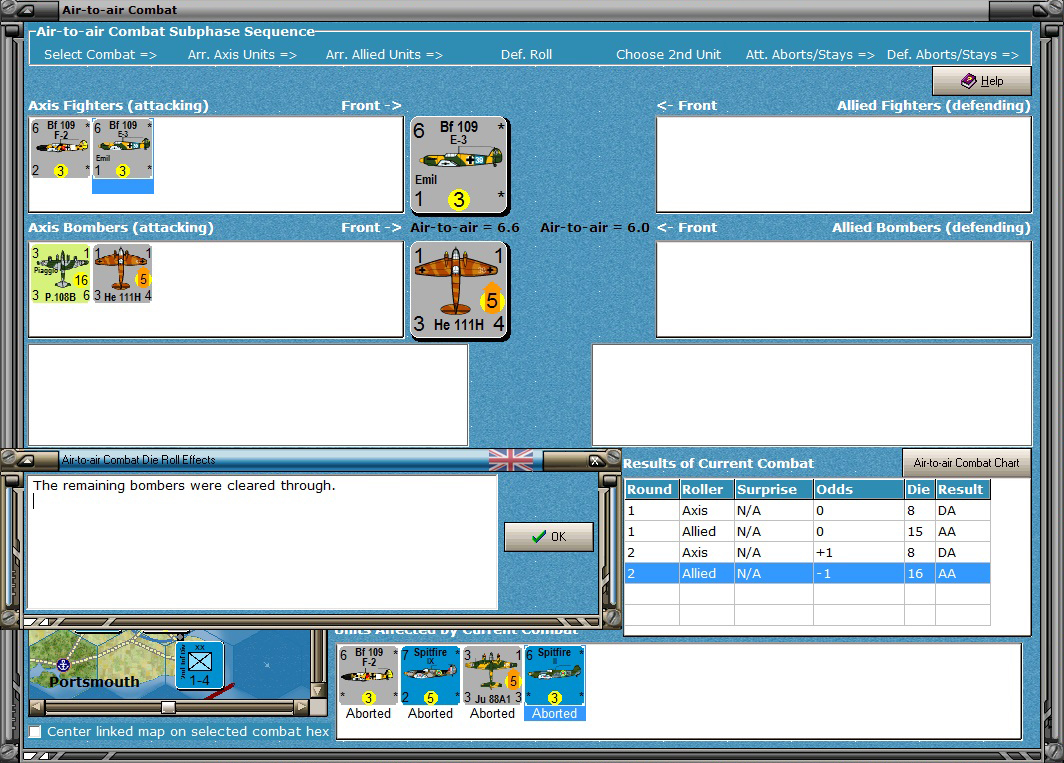Confirm the die roll effects with OK
Viewport: 1064px width, 763px height.
pyautogui.click(x=549, y=536)
